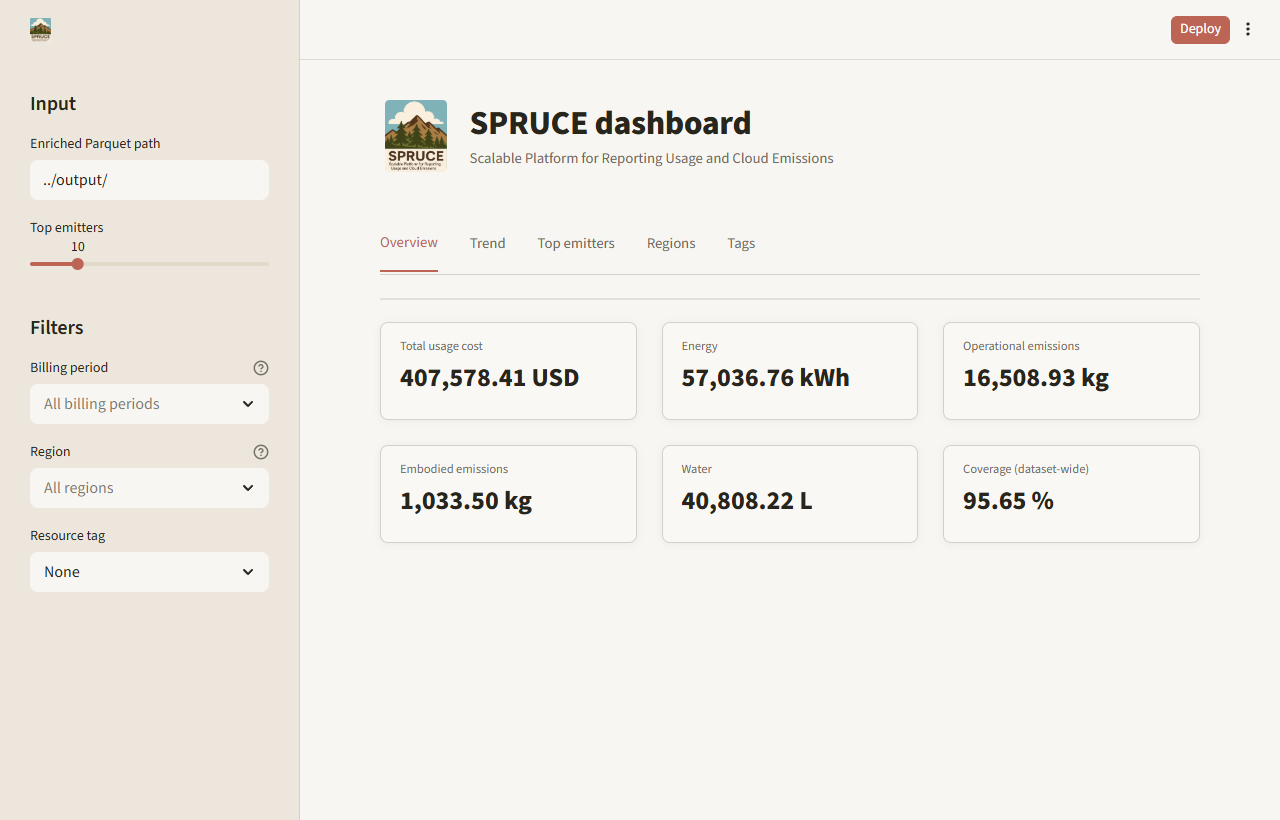The width and height of the screenshot is (1280, 820).
Task: Click the Filters section heading
Action: [57, 328]
